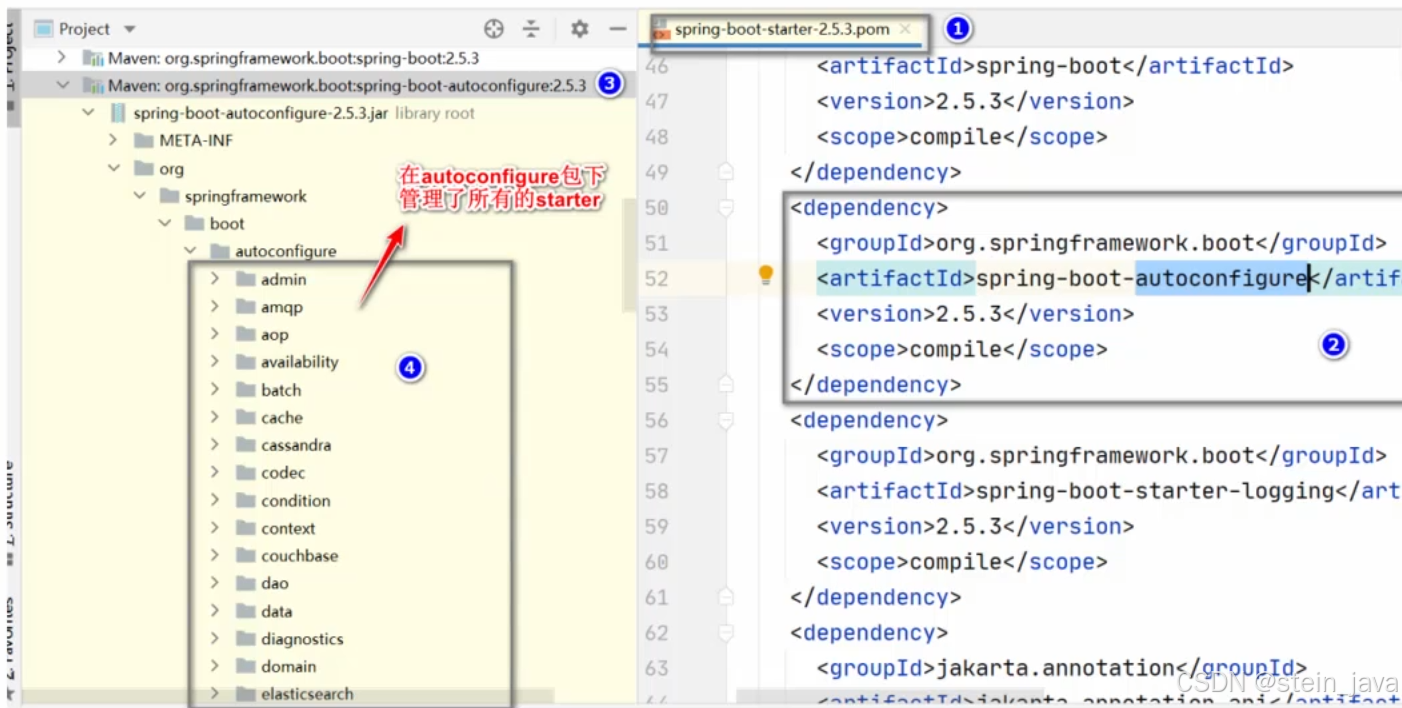Select the dao package folder icon
This screenshot has width=1402, height=708.
point(245,583)
